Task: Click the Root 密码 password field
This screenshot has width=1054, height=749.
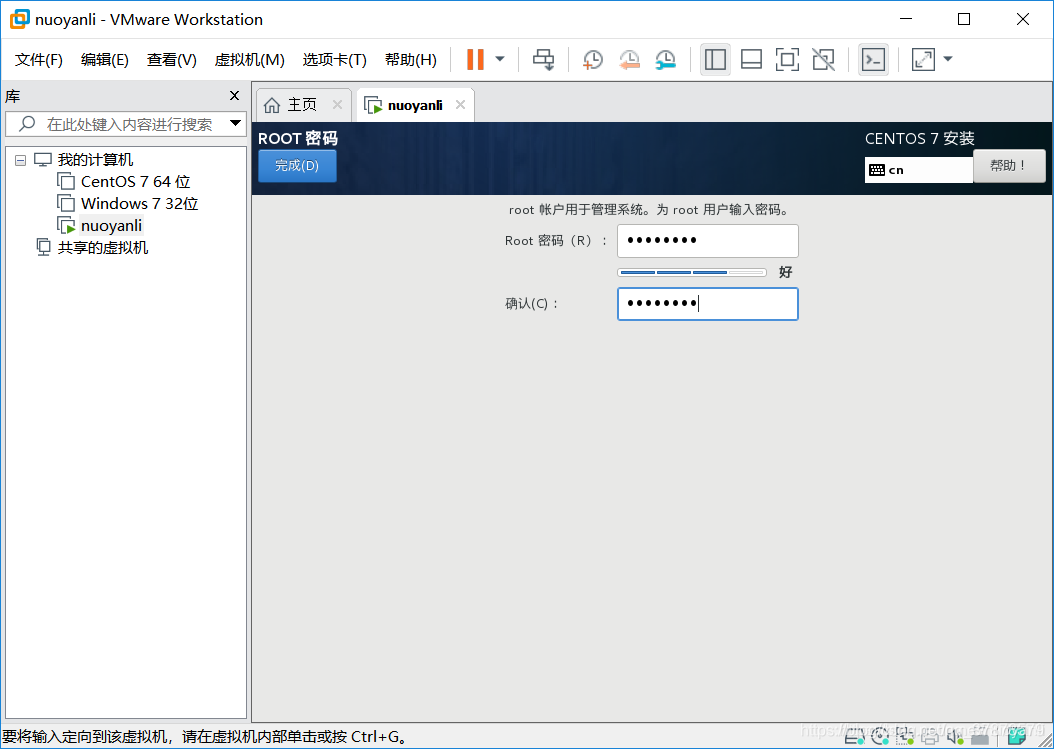Action: pyautogui.click(x=708, y=241)
